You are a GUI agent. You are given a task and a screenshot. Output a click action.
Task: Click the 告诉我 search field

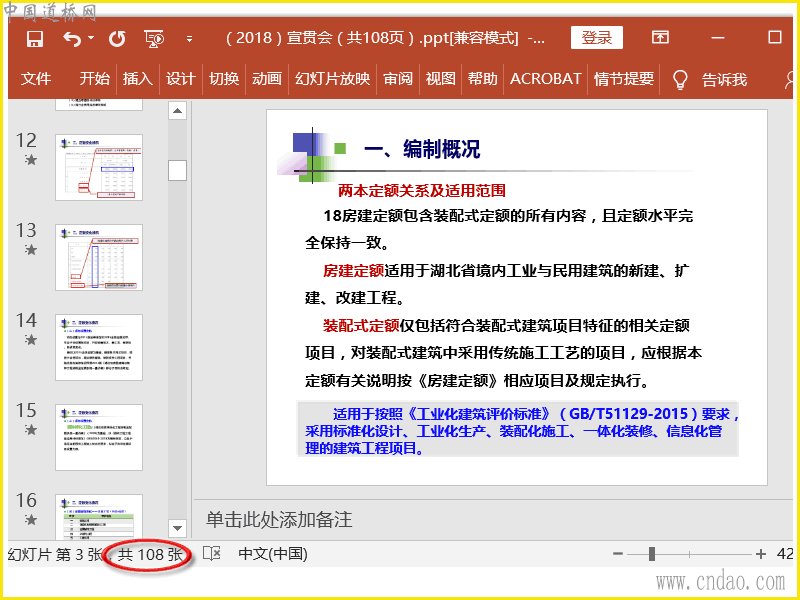tap(724, 80)
